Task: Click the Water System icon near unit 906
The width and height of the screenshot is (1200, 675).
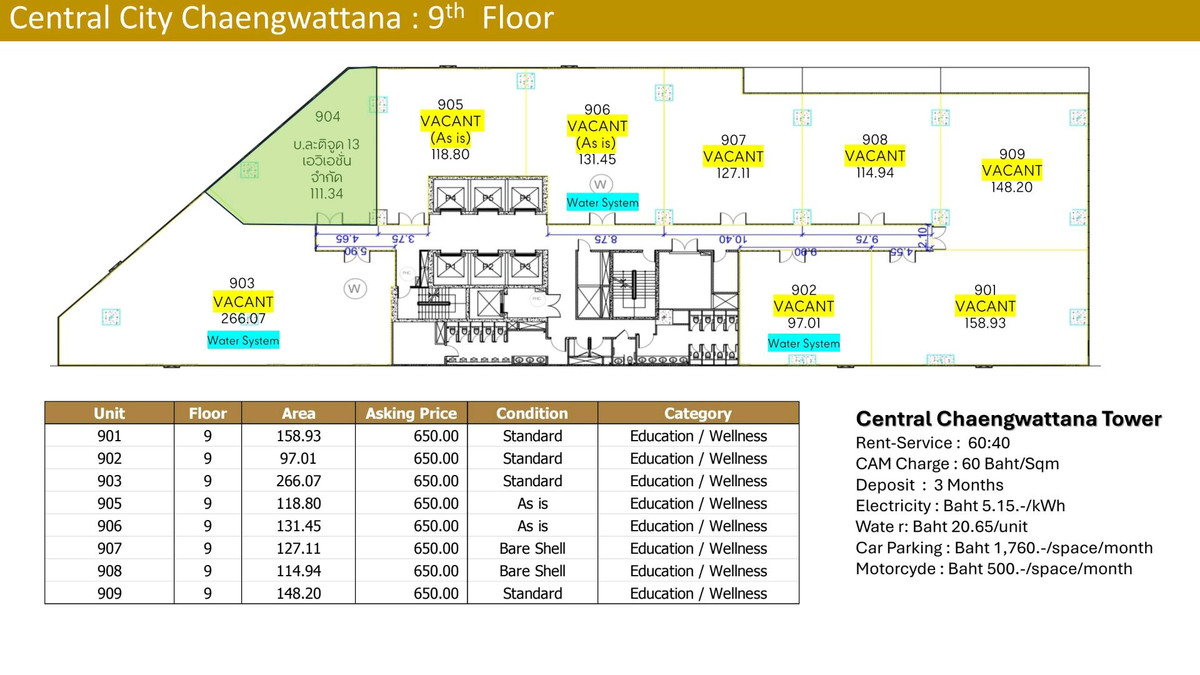Action: [603, 202]
